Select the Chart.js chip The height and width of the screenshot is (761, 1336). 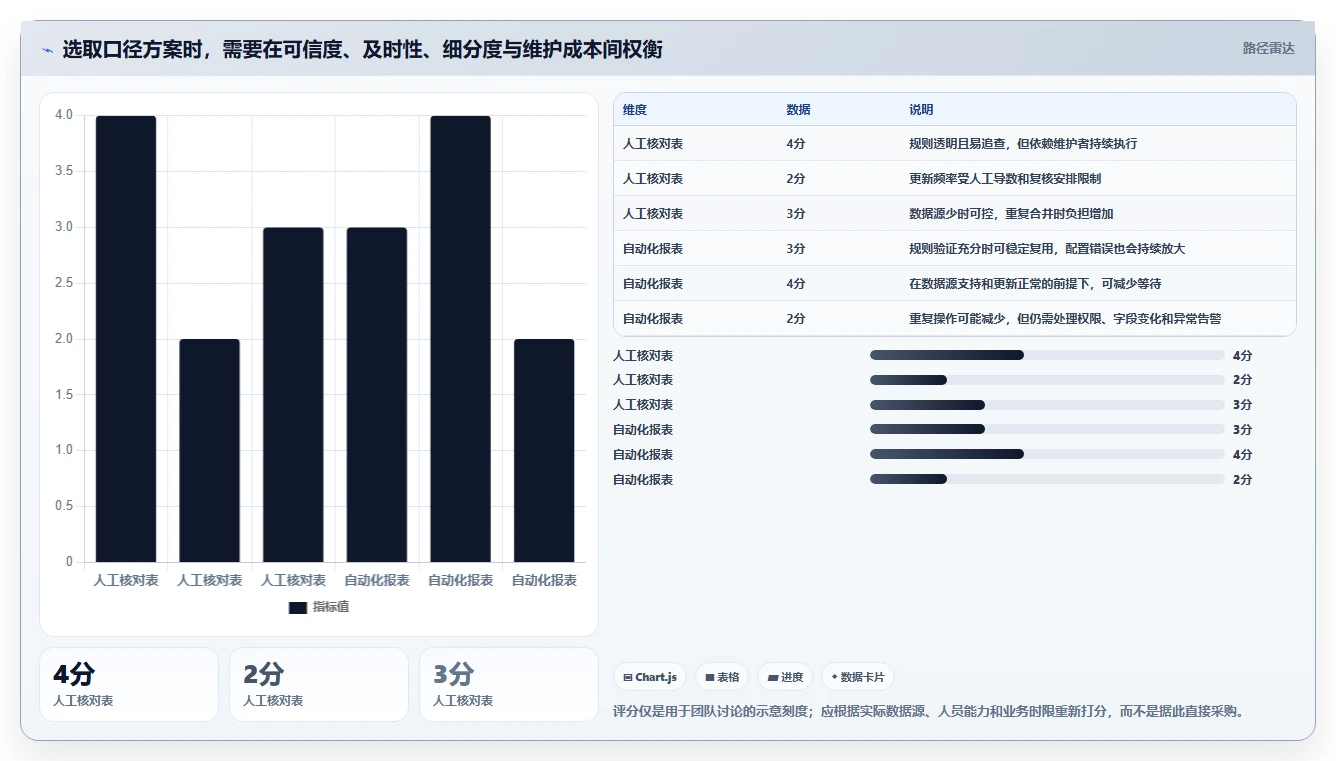coord(649,677)
